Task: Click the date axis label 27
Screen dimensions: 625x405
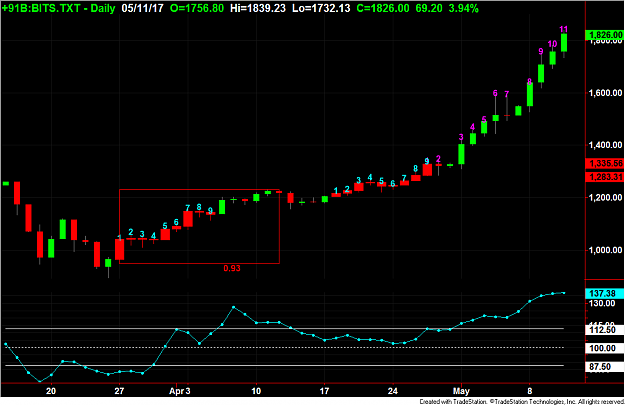Action: pyautogui.click(x=119, y=391)
